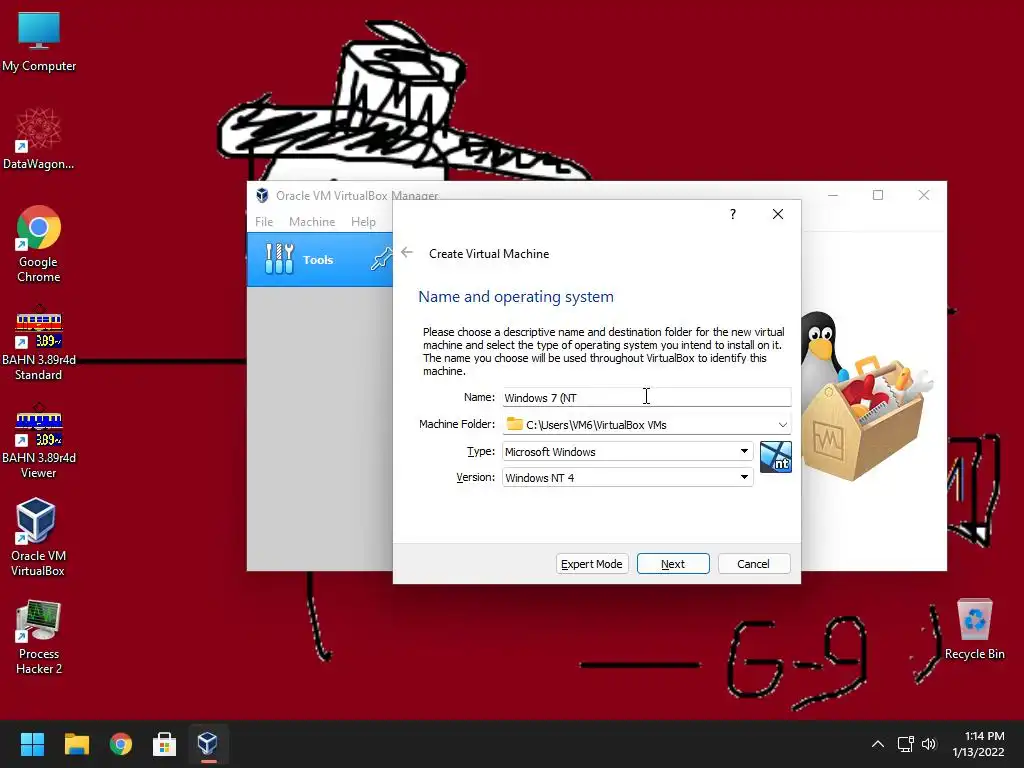Click the folder icon in Machine Folder
The height and width of the screenshot is (768, 1024).
pos(515,424)
